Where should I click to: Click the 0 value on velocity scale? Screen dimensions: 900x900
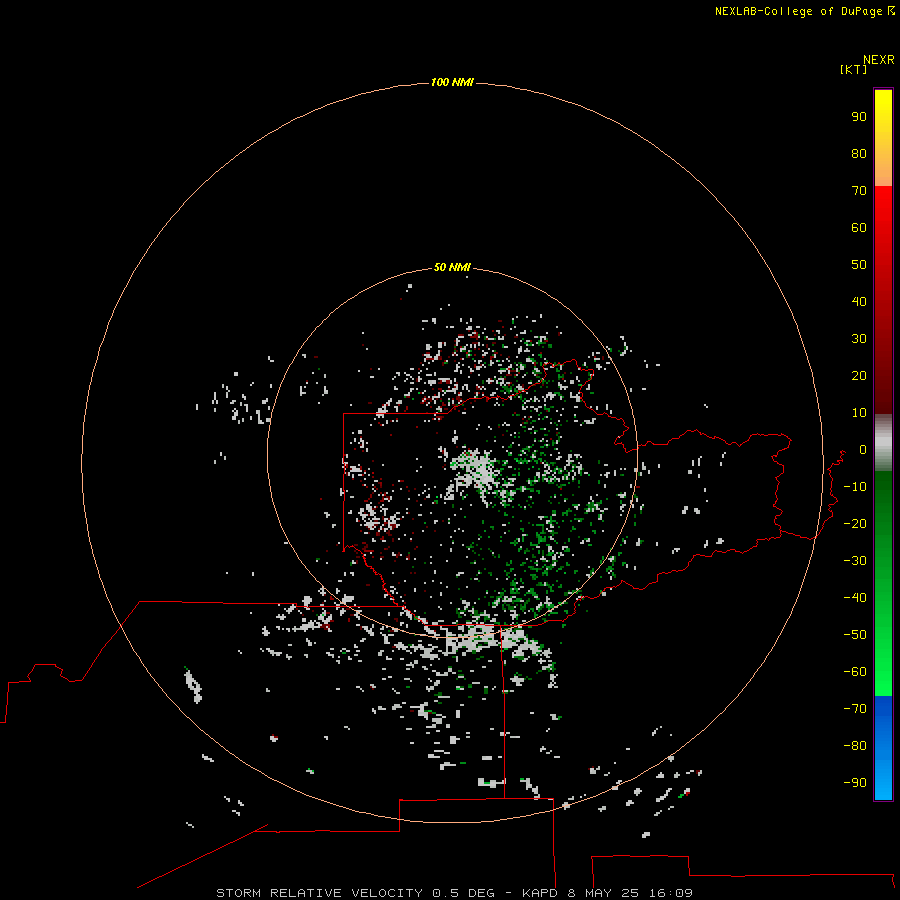[863, 450]
